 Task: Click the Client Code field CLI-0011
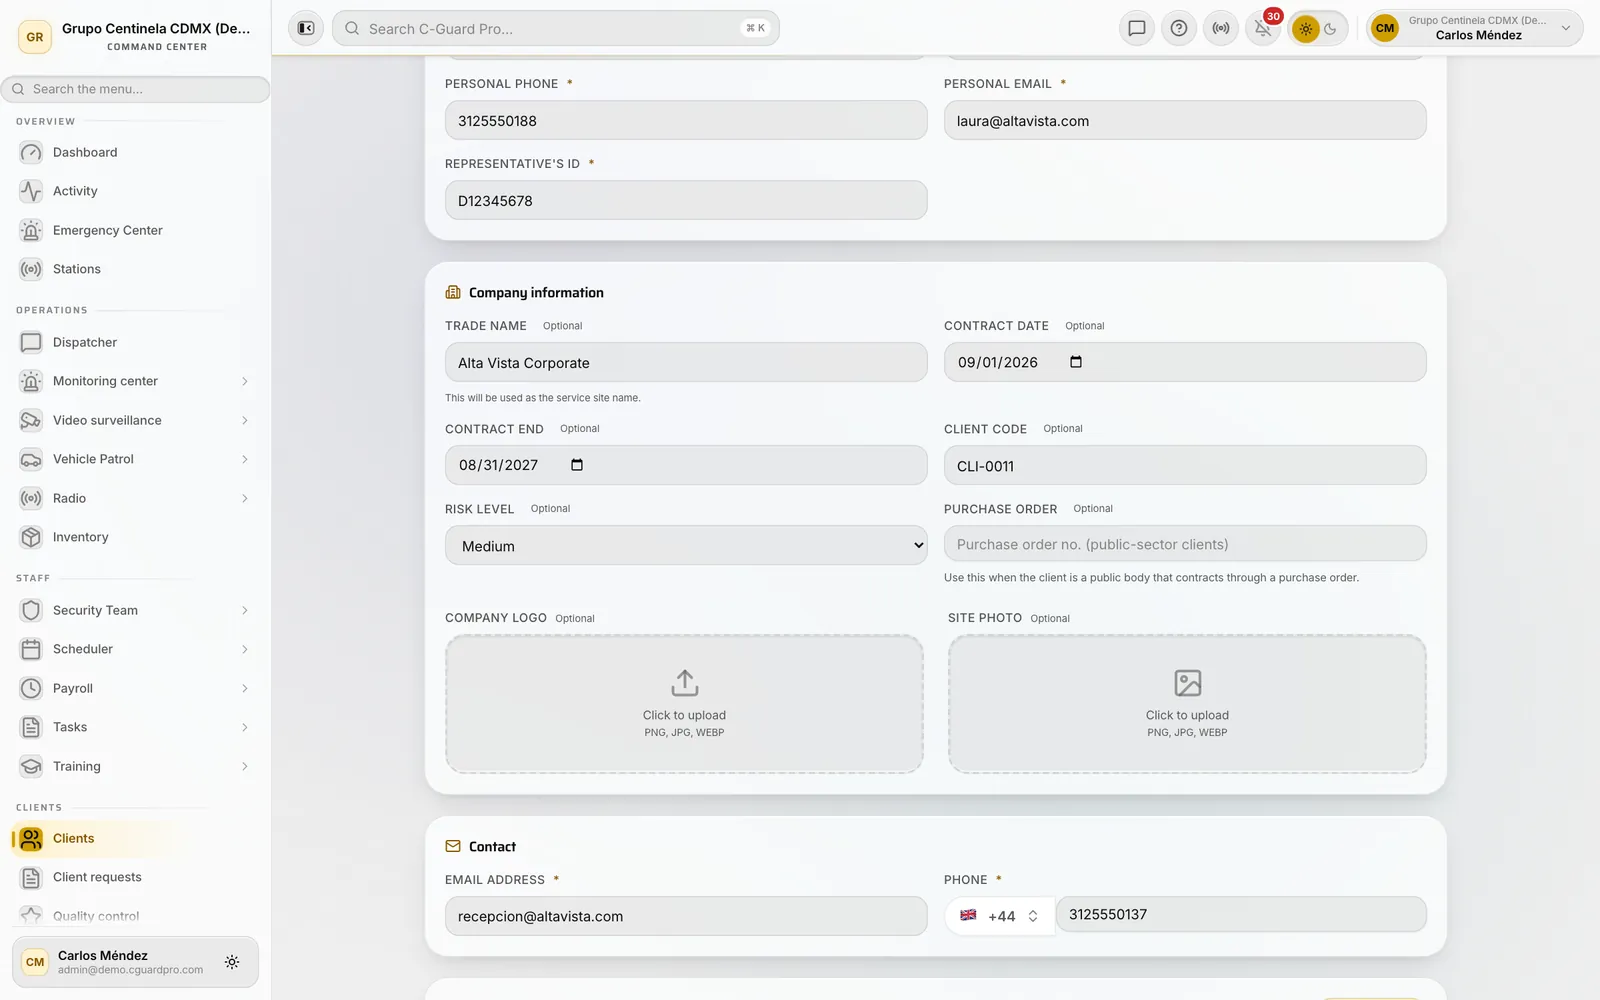point(1185,465)
